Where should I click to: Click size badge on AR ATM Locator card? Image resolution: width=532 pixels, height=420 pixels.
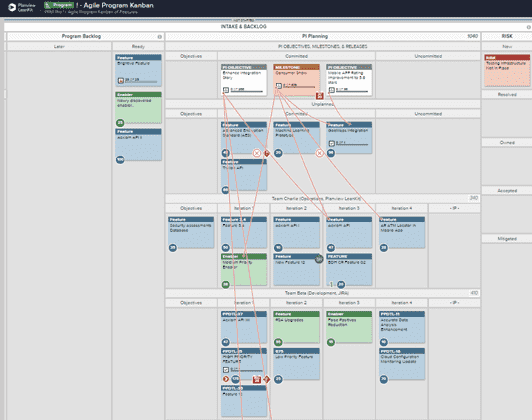[x=383, y=248]
